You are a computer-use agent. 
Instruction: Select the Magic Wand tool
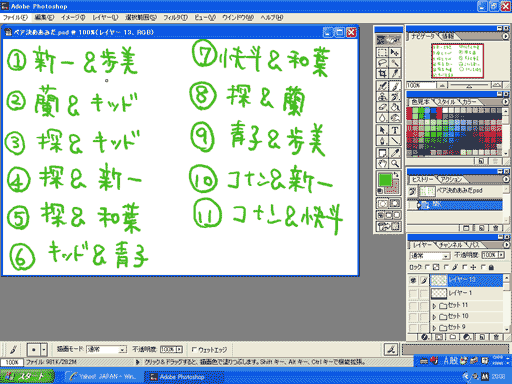tap(395, 63)
